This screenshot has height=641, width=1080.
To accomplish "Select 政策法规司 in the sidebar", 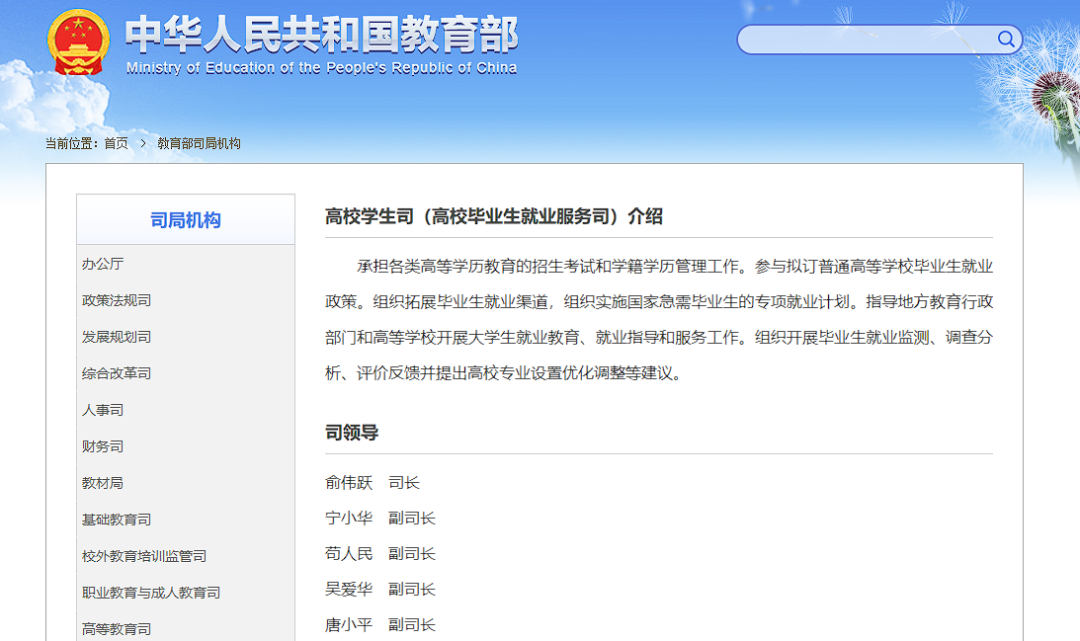I will [x=116, y=300].
